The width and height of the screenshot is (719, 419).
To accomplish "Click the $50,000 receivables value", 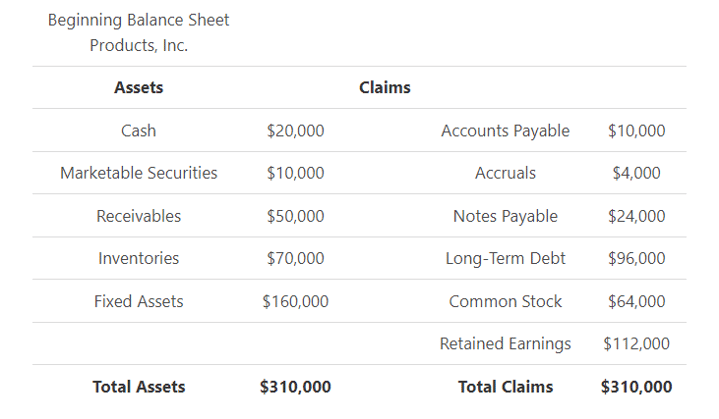I will pos(295,216).
